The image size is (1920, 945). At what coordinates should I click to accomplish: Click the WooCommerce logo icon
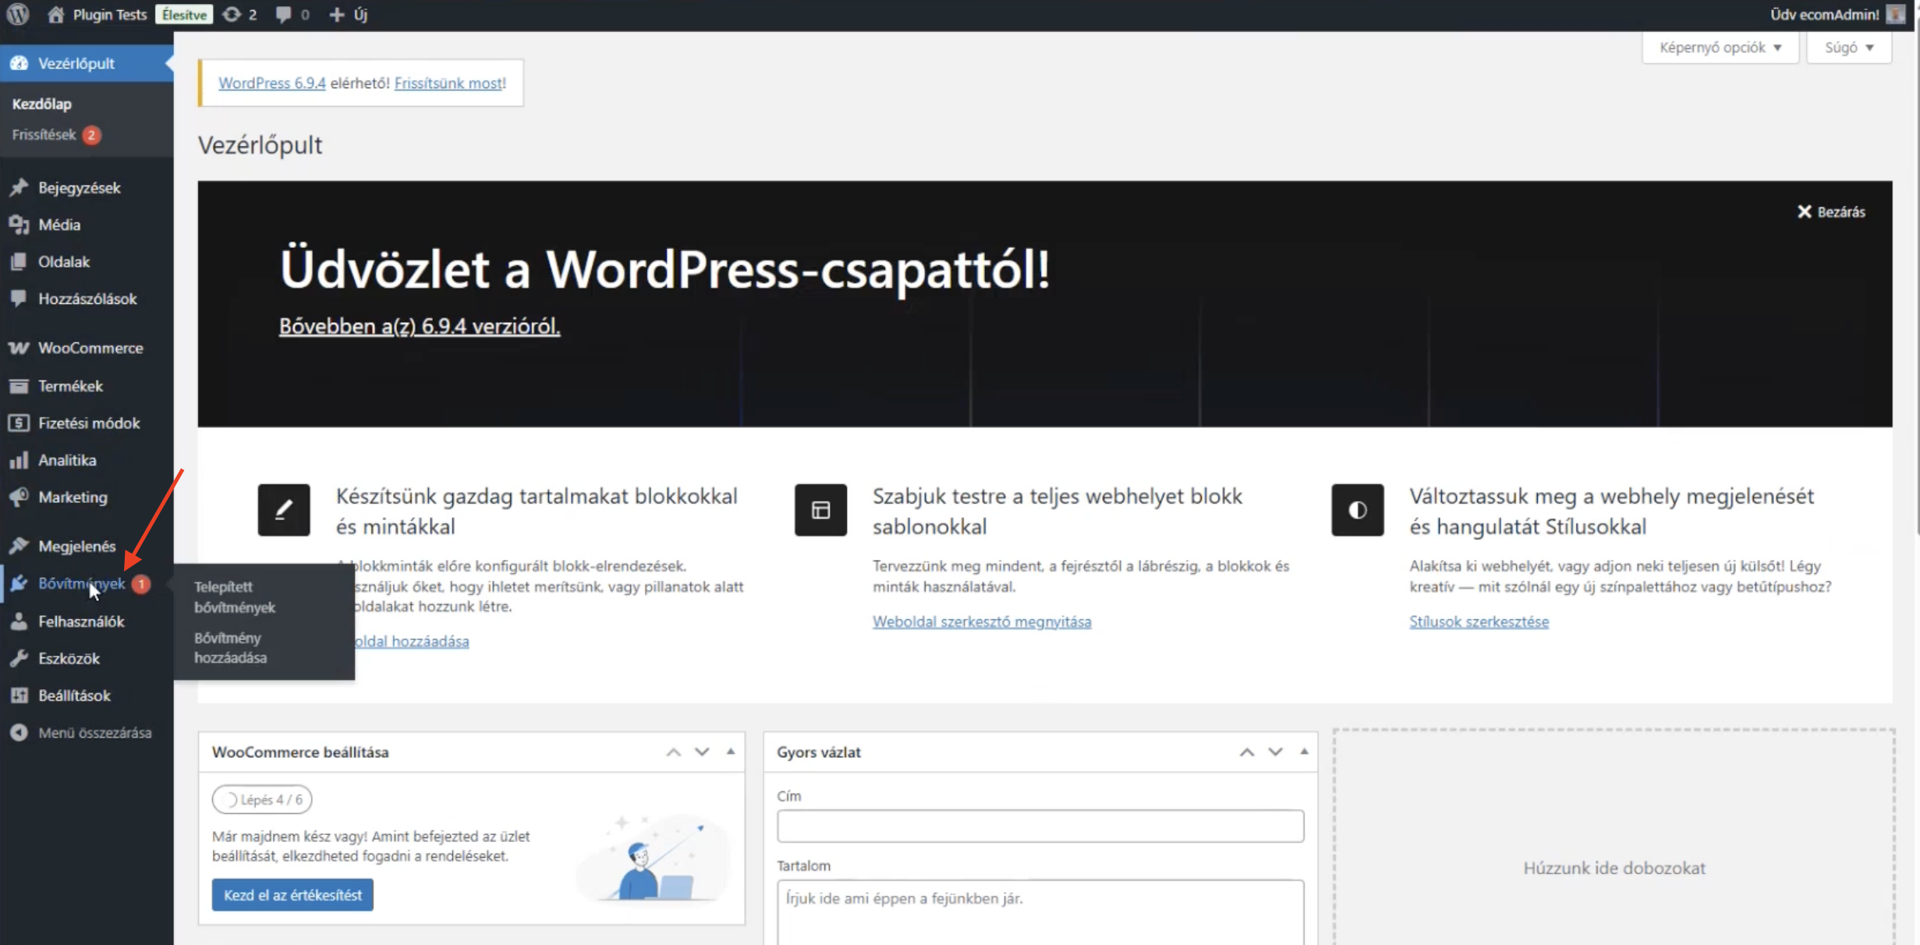tap(19, 348)
